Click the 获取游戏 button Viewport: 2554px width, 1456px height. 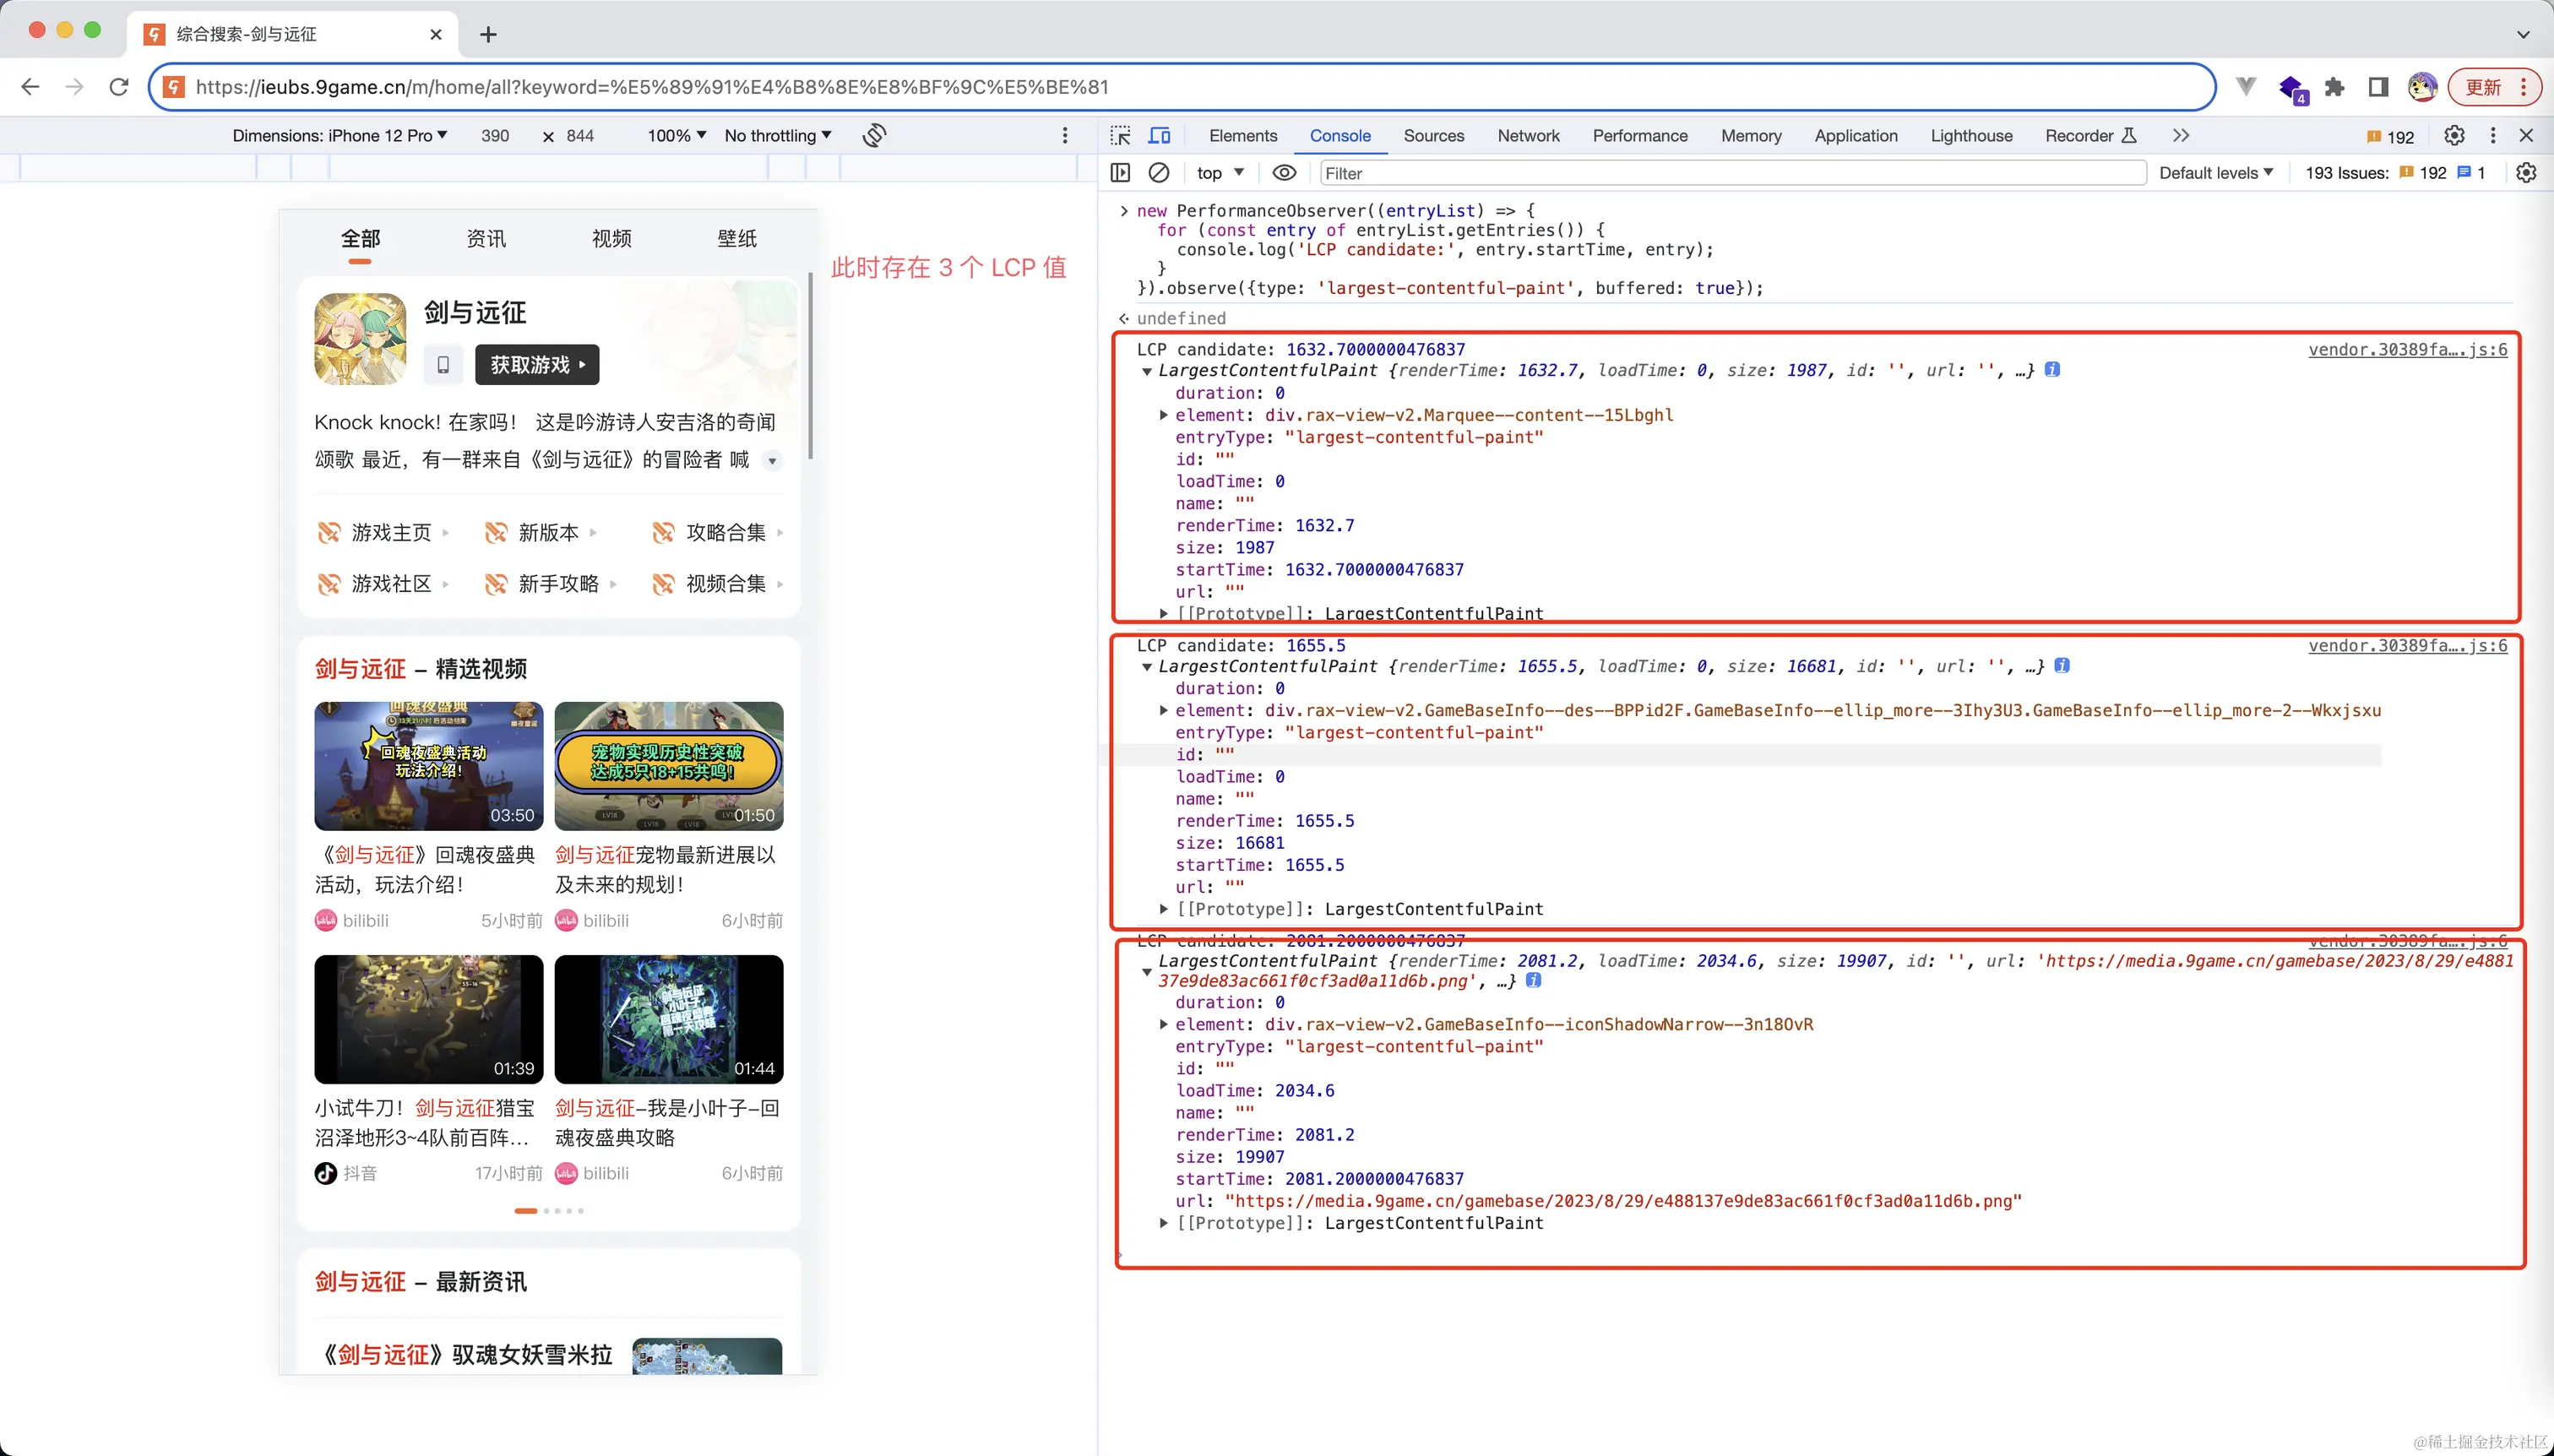[x=537, y=365]
